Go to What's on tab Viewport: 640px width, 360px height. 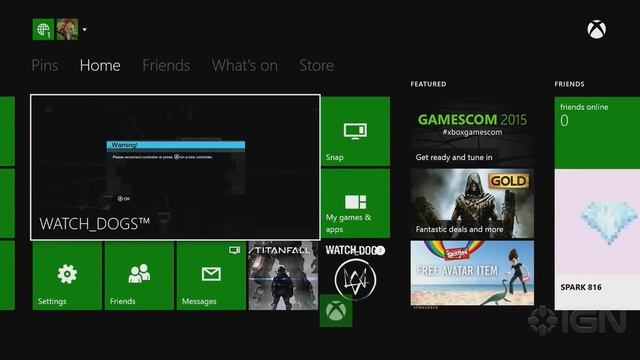244,65
